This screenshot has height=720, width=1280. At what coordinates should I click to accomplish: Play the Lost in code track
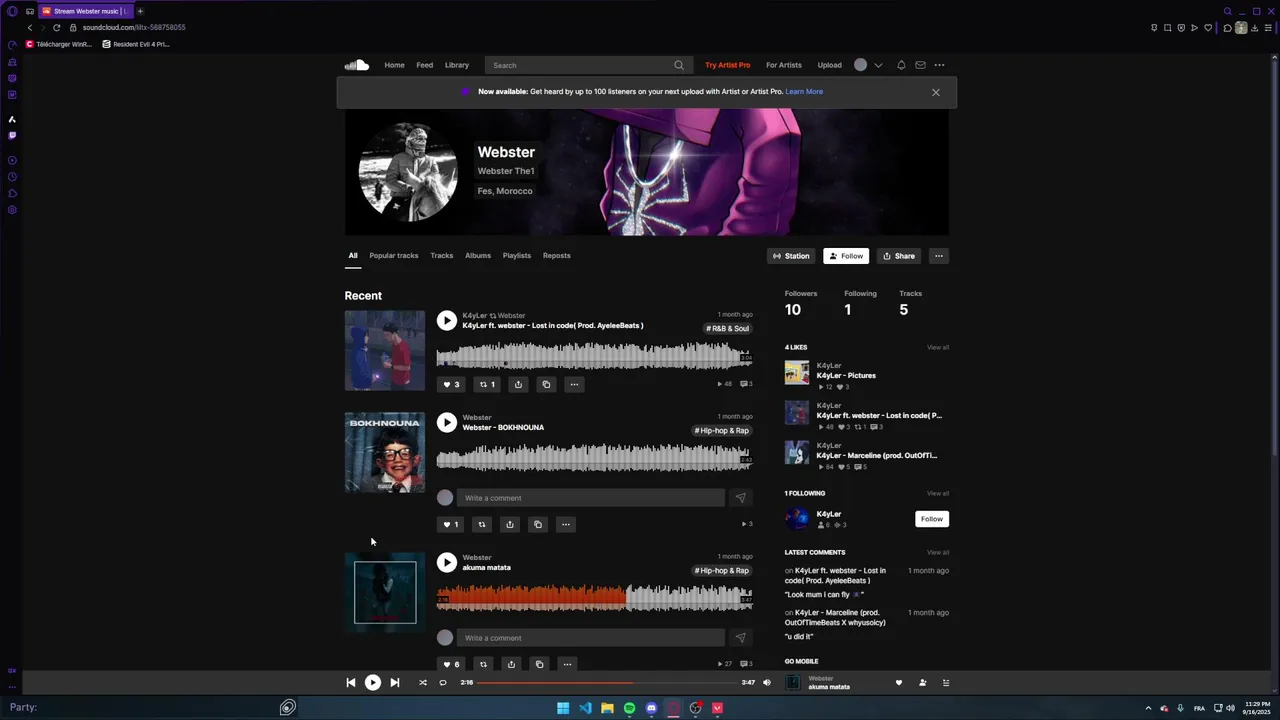pyautogui.click(x=447, y=321)
